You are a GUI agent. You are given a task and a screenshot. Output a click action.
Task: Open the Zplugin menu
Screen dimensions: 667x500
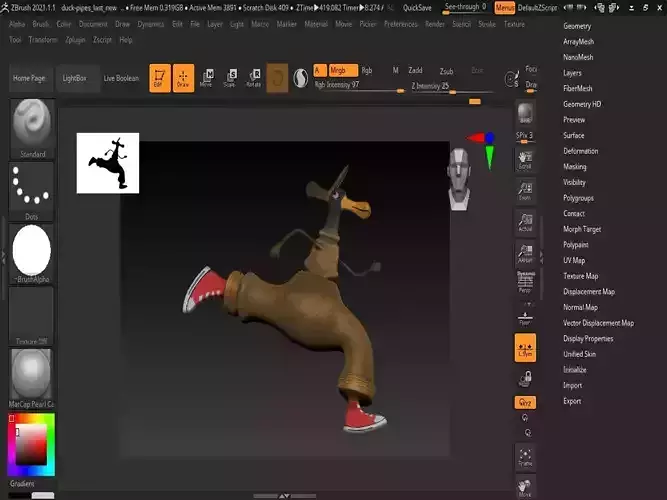click(x=75, y=40)
